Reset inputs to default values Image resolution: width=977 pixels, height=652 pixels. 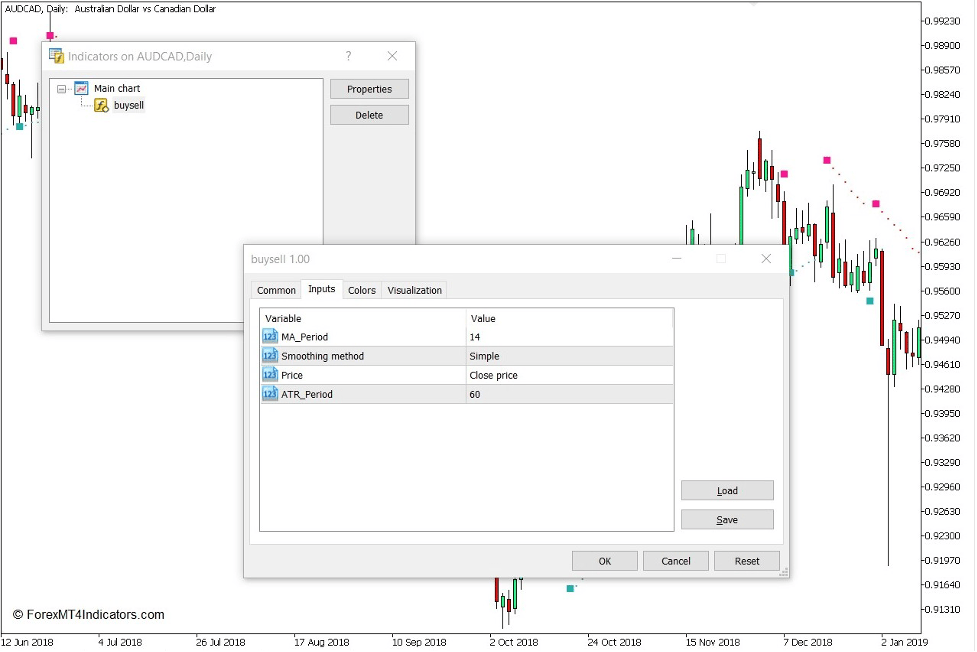[746, 561]
